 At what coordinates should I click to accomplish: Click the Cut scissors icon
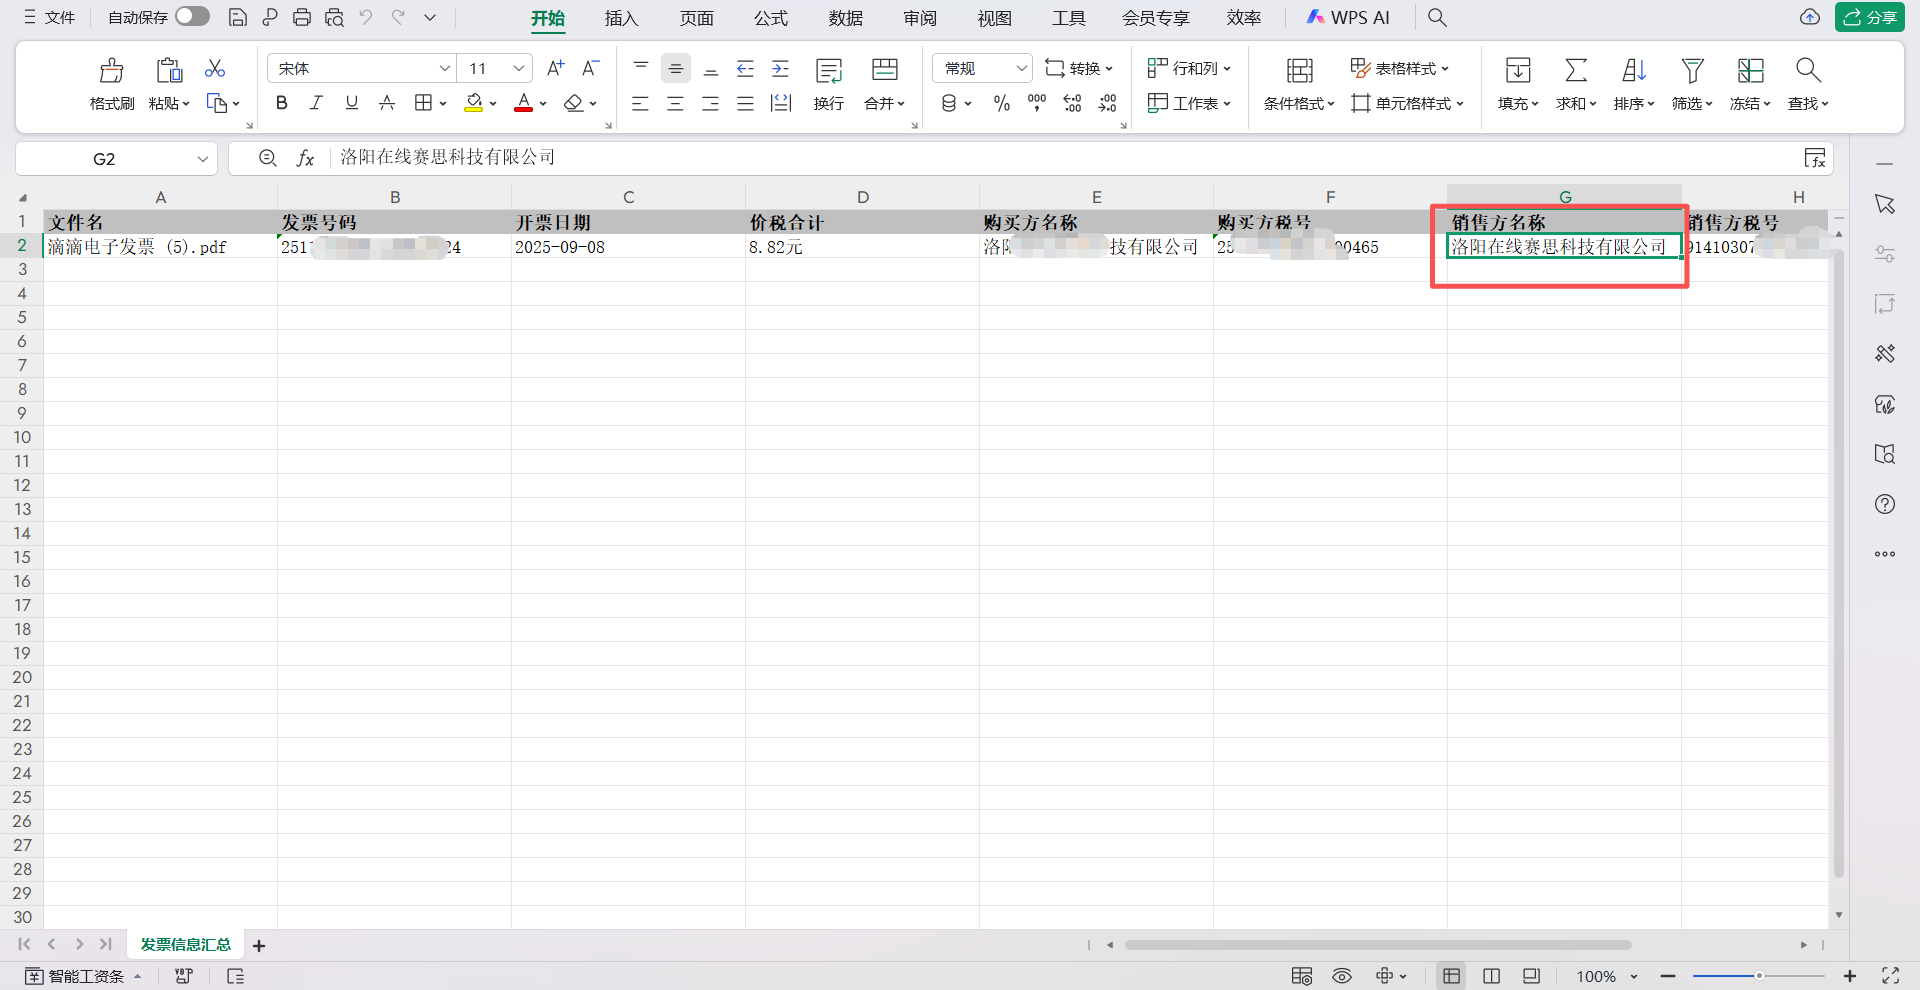pos(215,68)
